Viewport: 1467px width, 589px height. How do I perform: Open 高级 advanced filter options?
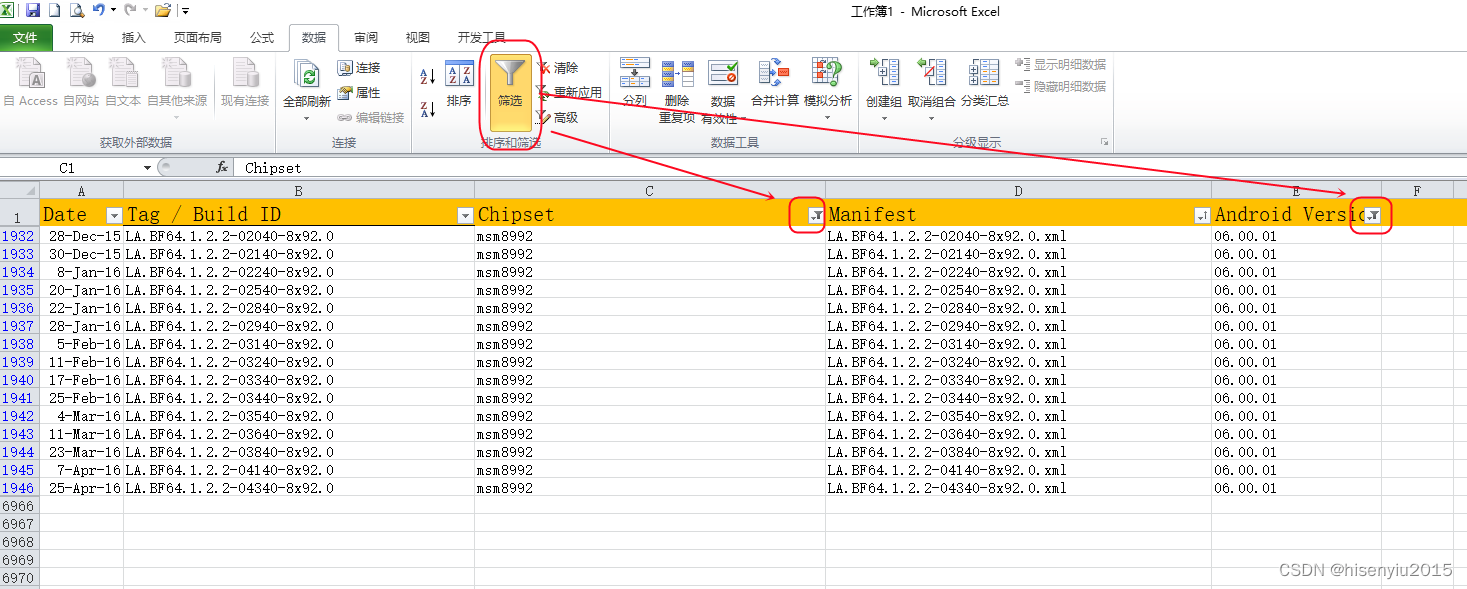click(557, 118)
